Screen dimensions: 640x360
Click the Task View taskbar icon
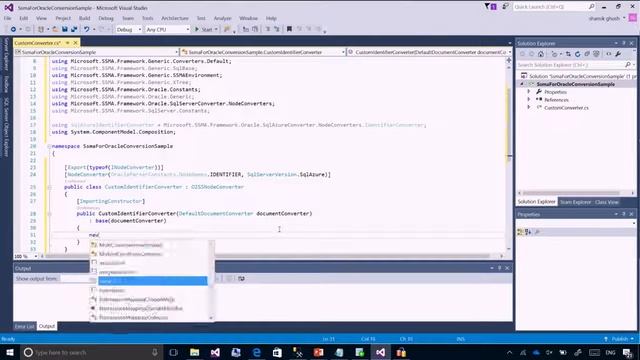173,352
